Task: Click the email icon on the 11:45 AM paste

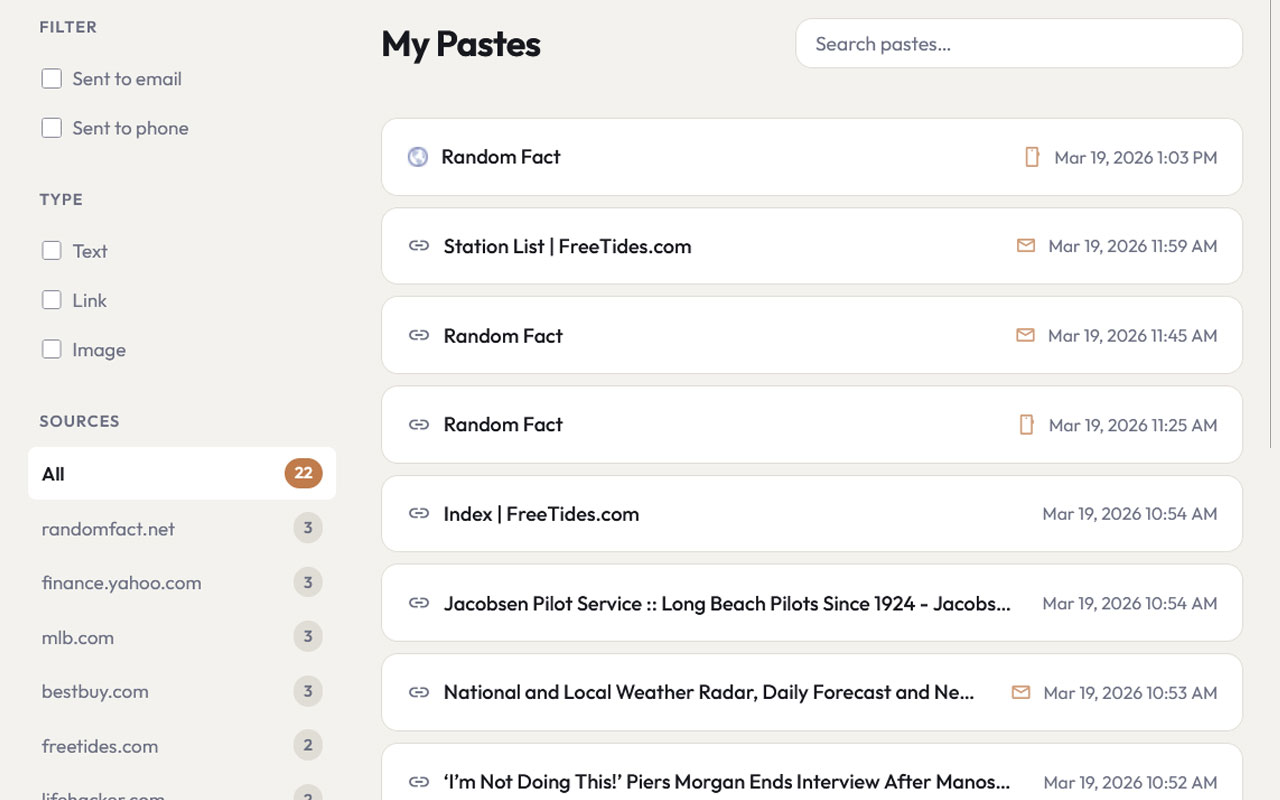Action: click(1025, 336)
